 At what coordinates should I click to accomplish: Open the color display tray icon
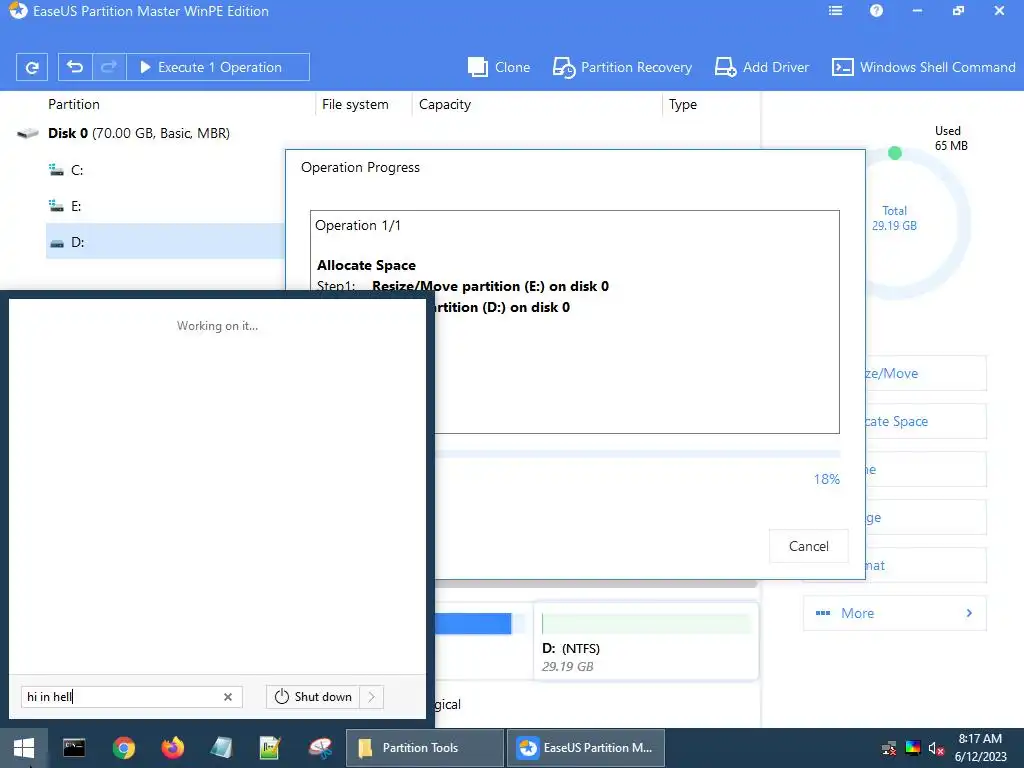[913, 748]
